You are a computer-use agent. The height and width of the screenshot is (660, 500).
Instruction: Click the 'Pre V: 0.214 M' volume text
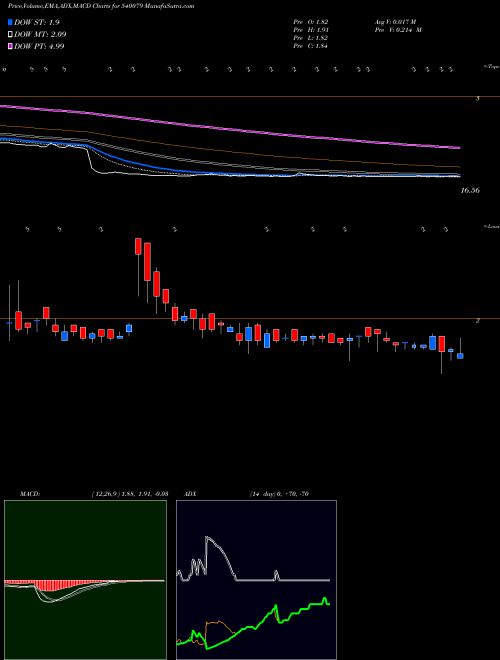point(397,30)
